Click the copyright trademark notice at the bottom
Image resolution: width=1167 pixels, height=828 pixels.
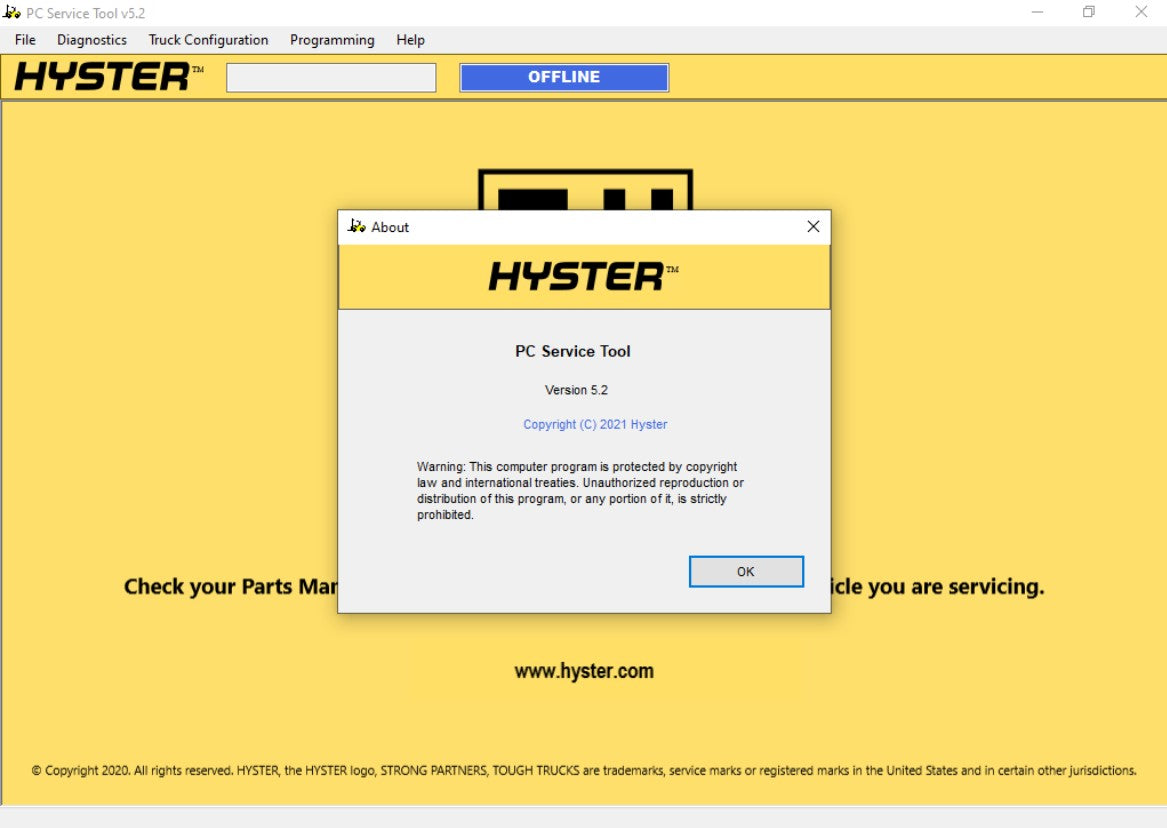tap(583, 770)
